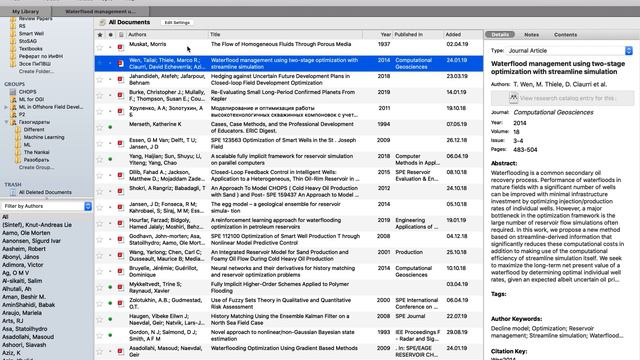
Task: Sort documents by Title column
Action: (x=285, y=35)
